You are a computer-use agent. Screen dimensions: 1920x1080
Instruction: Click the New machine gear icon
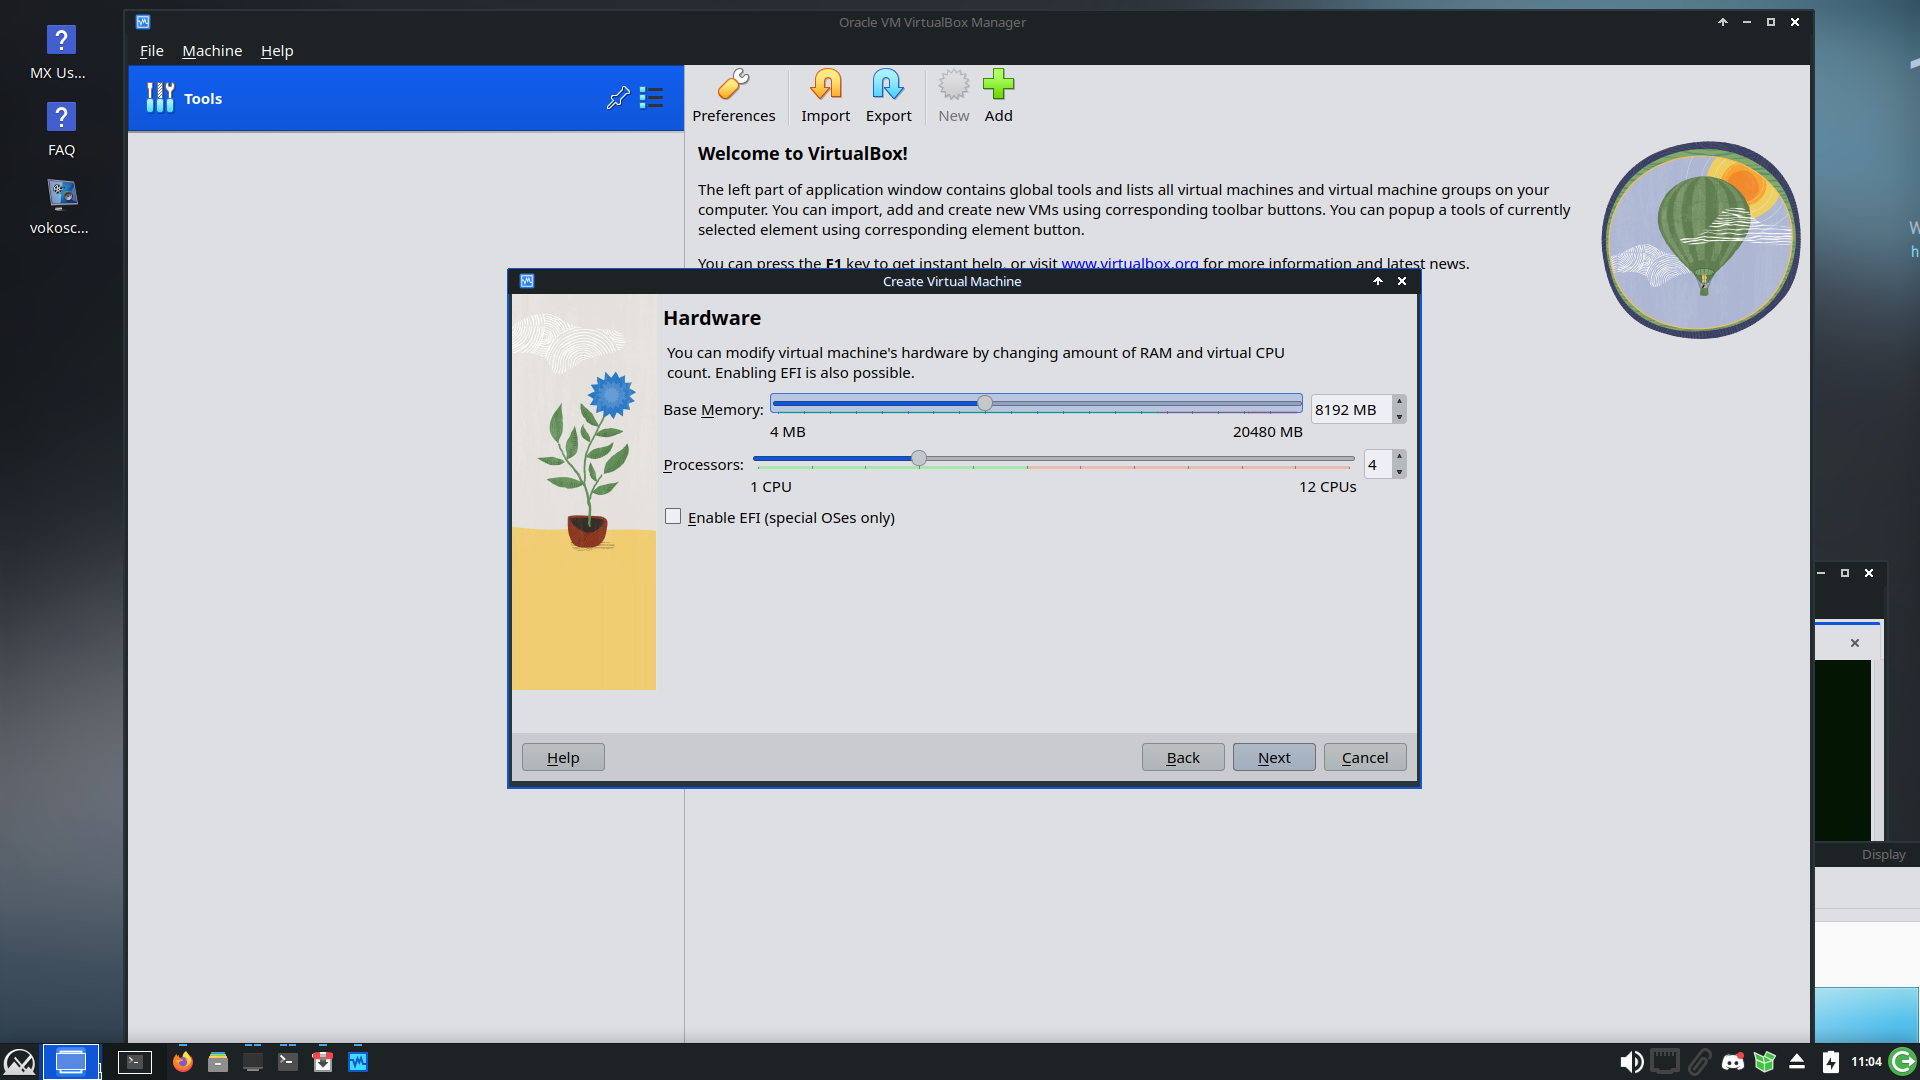coord(953,85)
